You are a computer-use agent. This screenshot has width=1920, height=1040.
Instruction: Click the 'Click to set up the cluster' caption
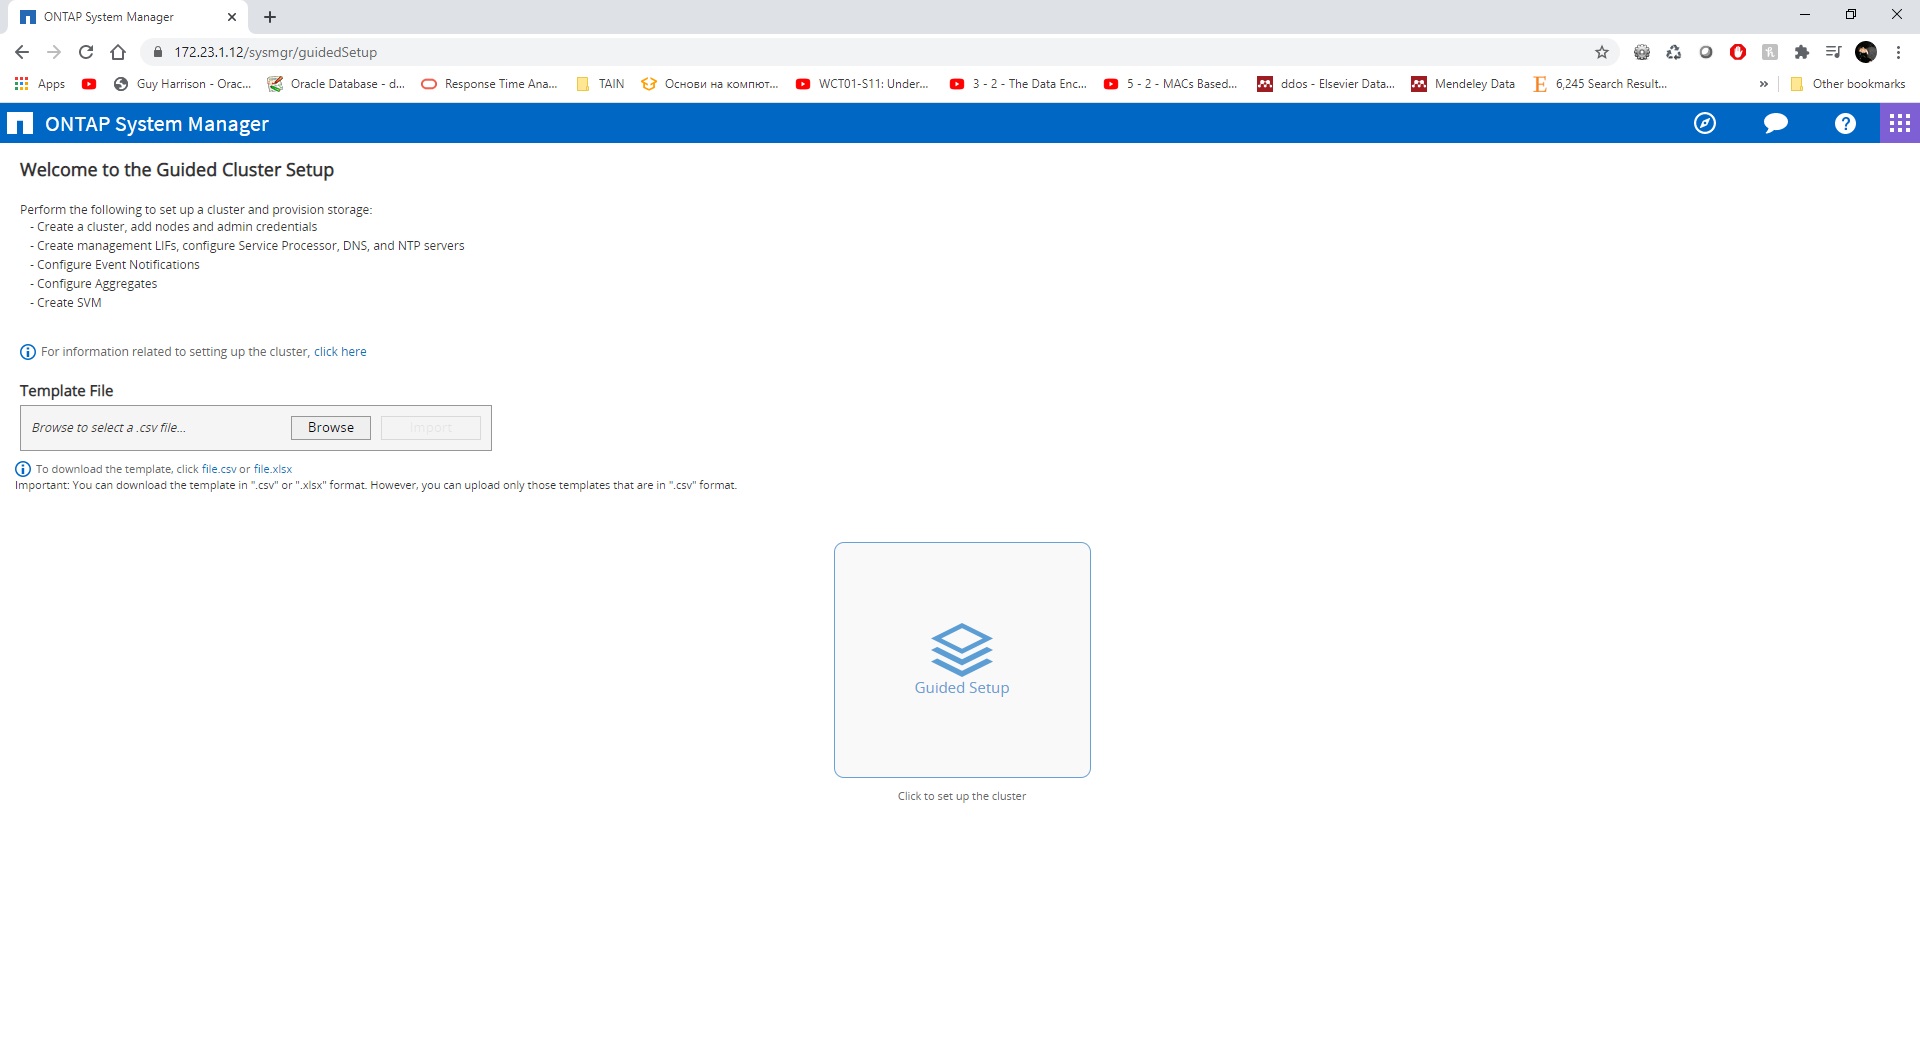[x=962, y=797]
